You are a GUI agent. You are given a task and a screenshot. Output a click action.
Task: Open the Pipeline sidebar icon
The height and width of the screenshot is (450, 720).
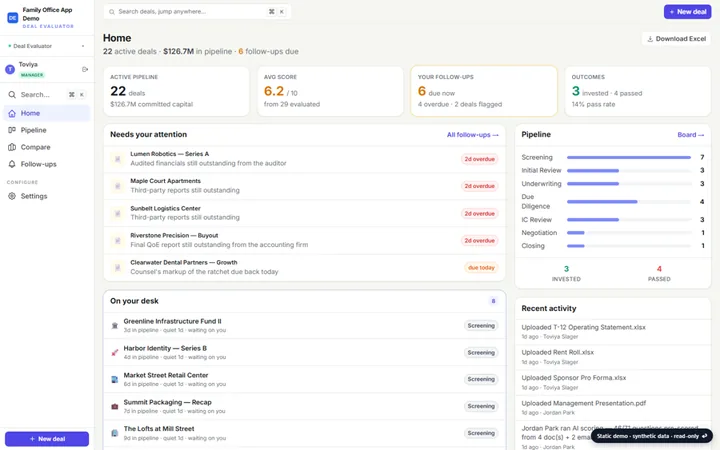(x=12, y=130)
